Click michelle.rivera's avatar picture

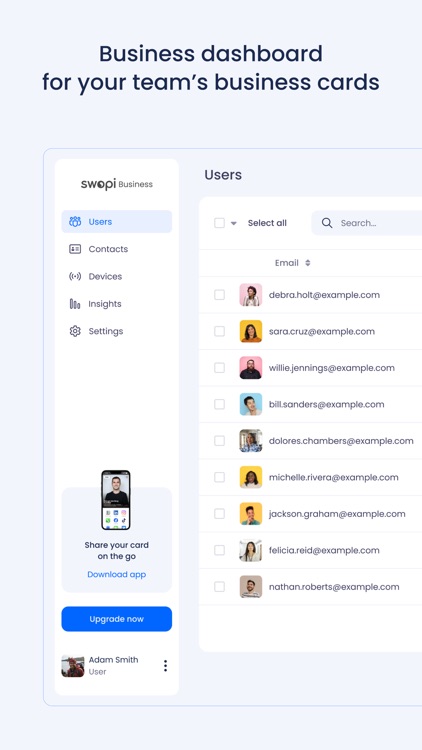click(x=251, y=477)
